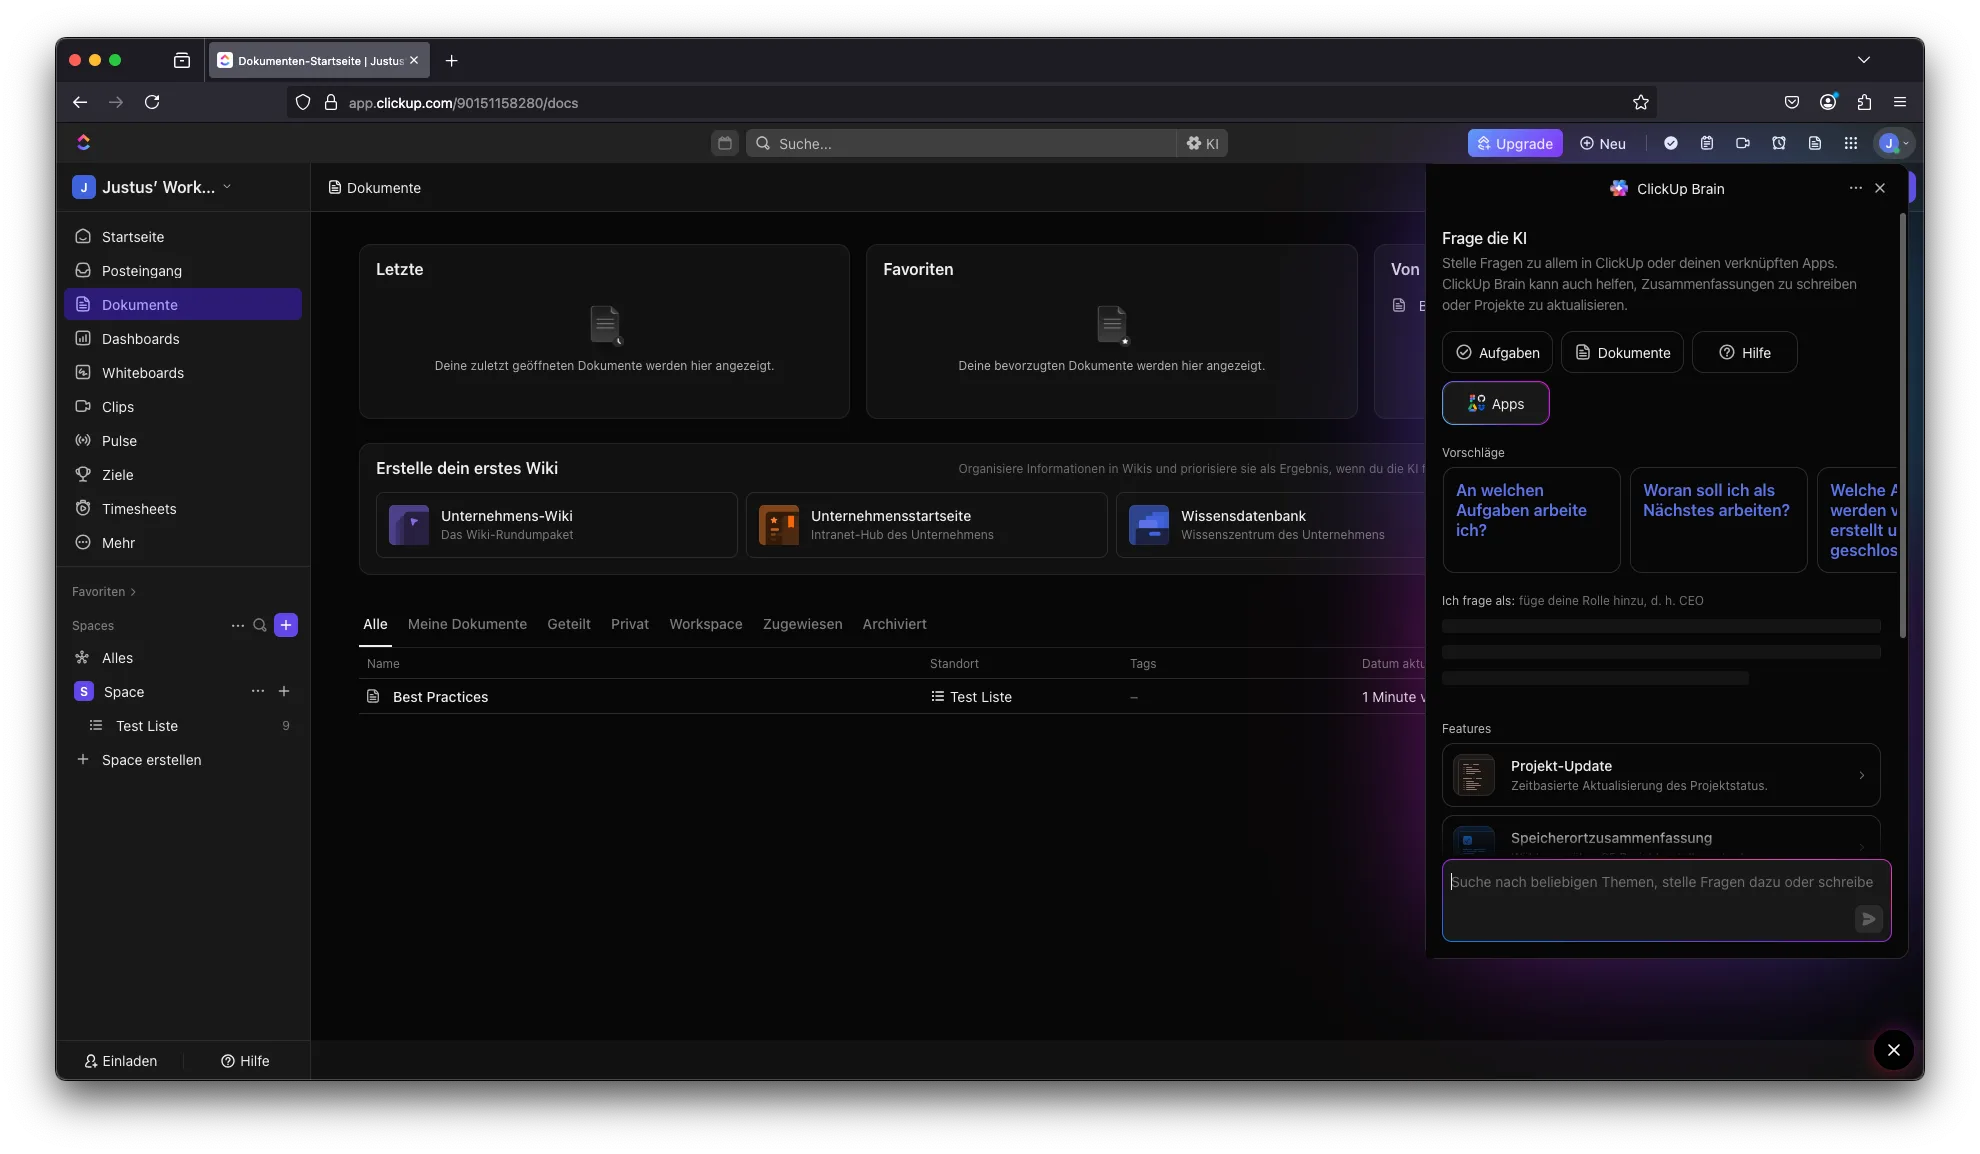Open a new browser tab
1980x1154 pixels.
pyautogui.click(x=452, y=60)
